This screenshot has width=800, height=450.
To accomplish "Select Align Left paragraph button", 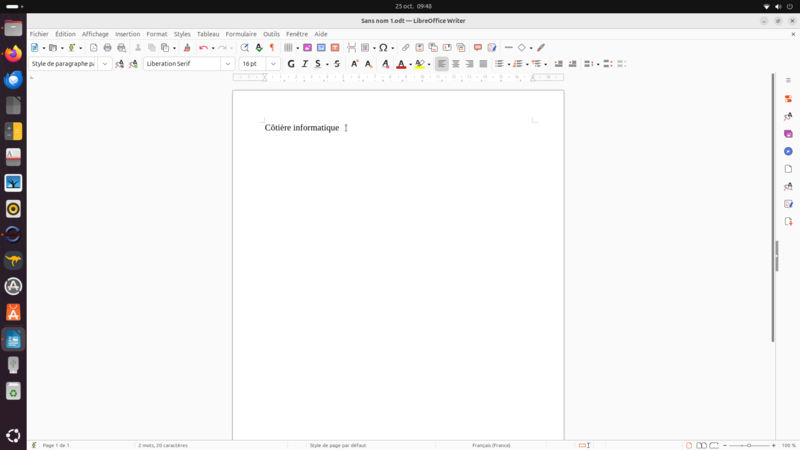I will pyautogui.click(x=442, y=64).
